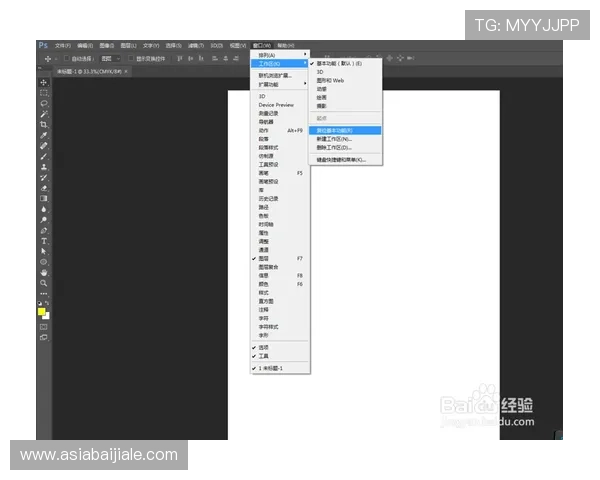
Task: Pick the Lasso tool
Action: pyautogui.click(x=44, y=103)
